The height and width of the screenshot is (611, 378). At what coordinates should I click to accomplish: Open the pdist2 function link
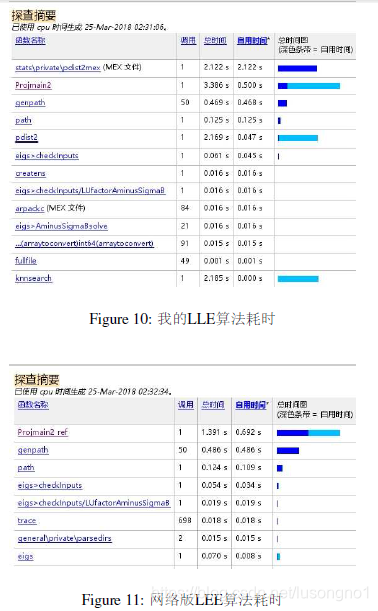click(26, 137)
